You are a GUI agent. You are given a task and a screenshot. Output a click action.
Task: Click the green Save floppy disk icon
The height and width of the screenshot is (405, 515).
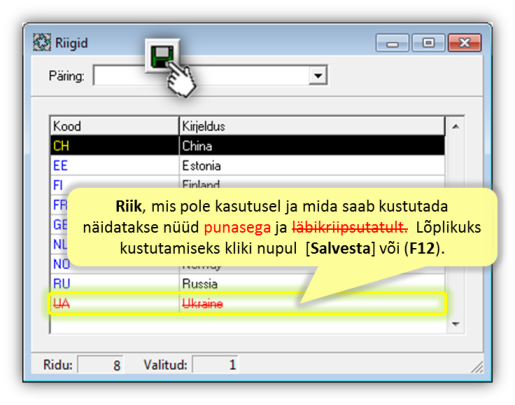coord(162,56)
